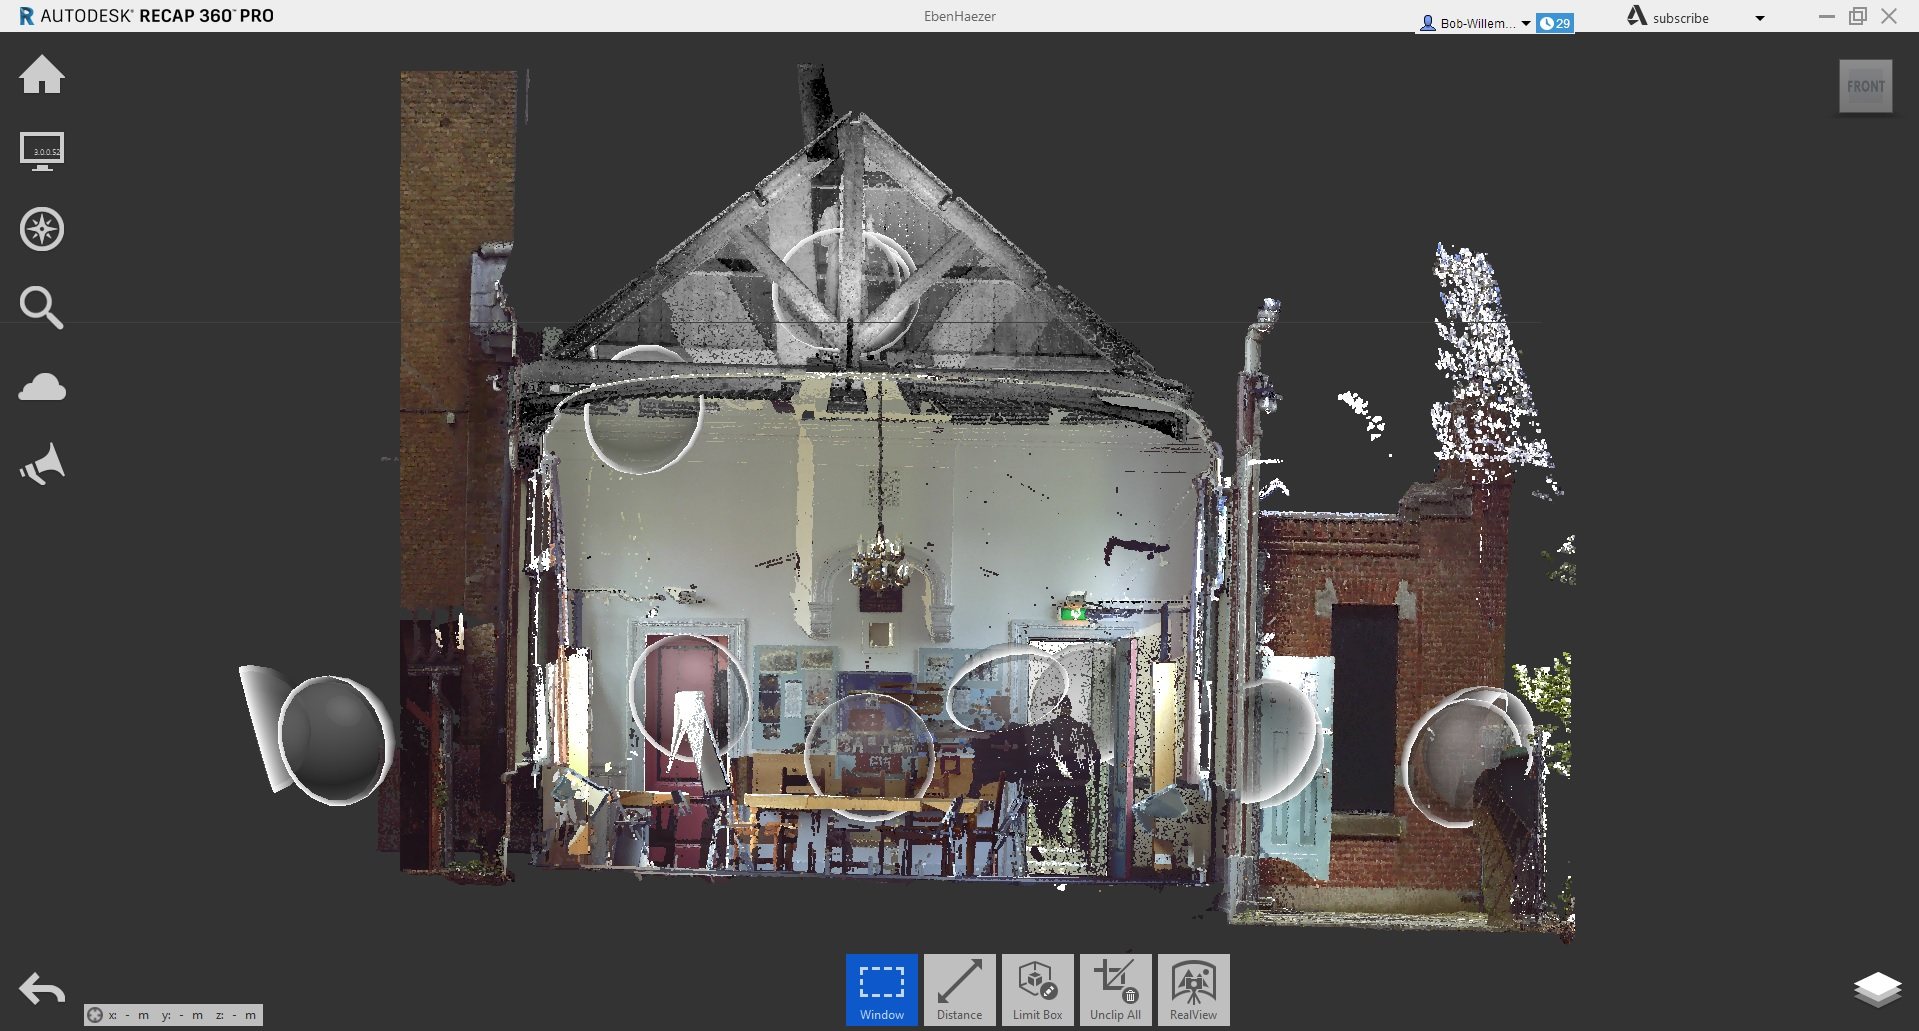Screen dimensions: 1919x1031
Task: Toggle the Limit Box tool
Action: [x=1037, y=989]
